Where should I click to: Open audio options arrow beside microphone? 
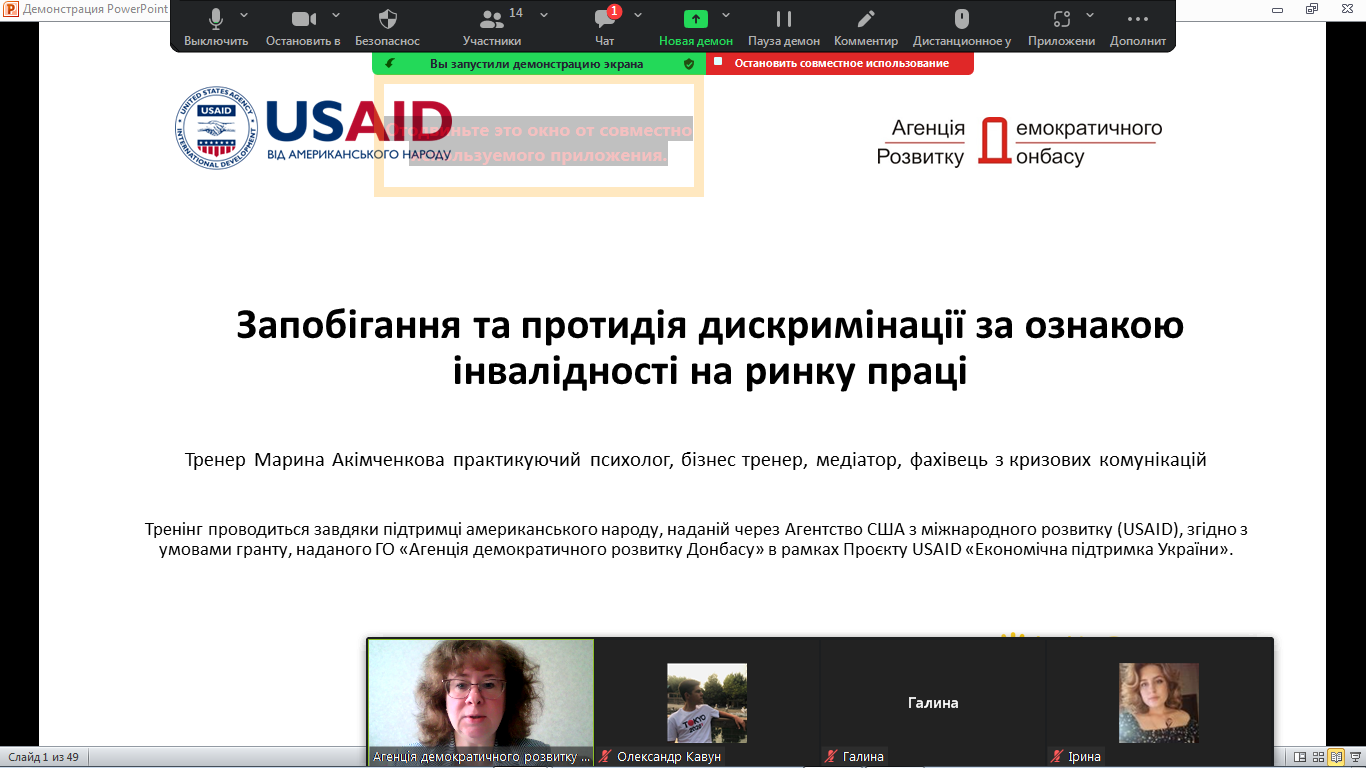tap(245, 15)
